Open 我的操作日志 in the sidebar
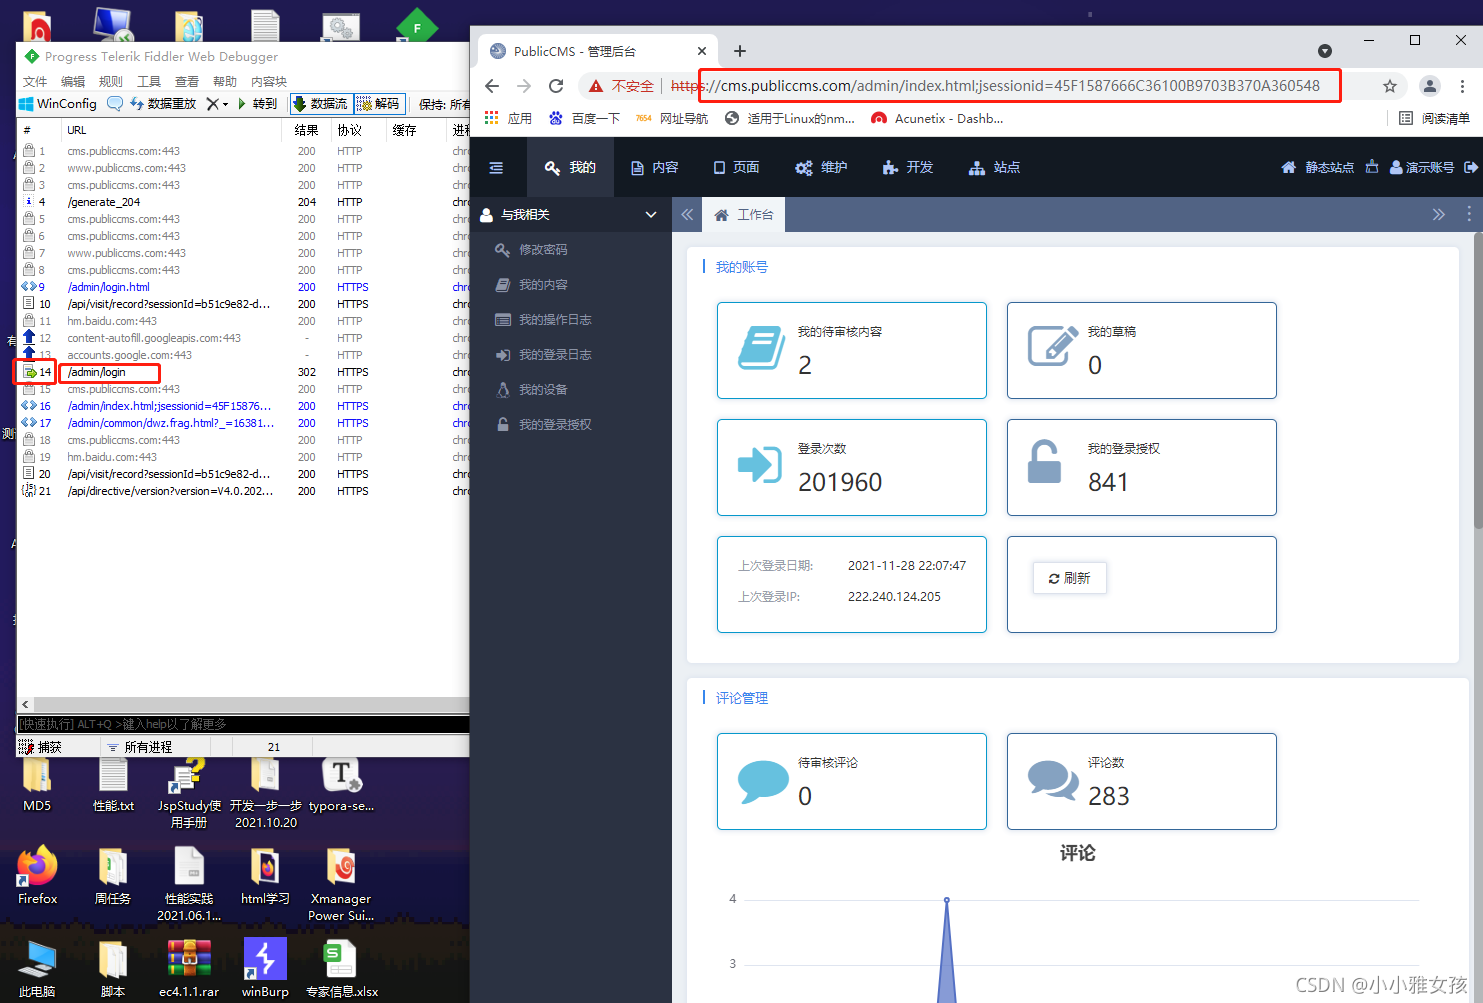The width and height of the screenshot is (1483, 1003). point(544,320)
